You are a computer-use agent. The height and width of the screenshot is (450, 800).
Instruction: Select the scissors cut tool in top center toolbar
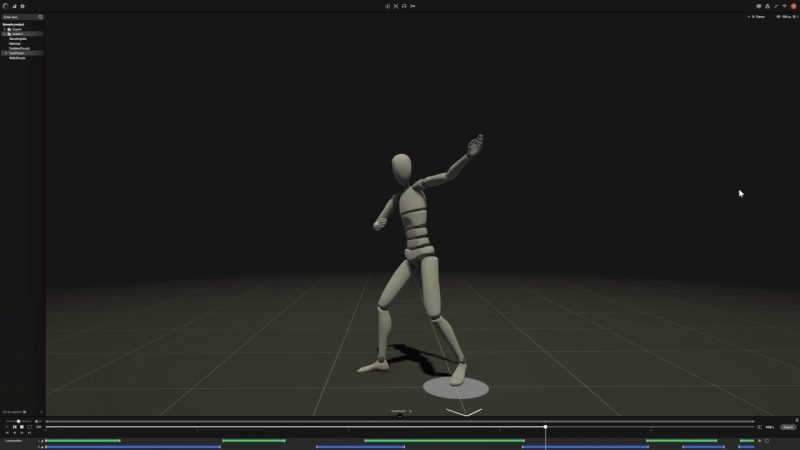396,6
